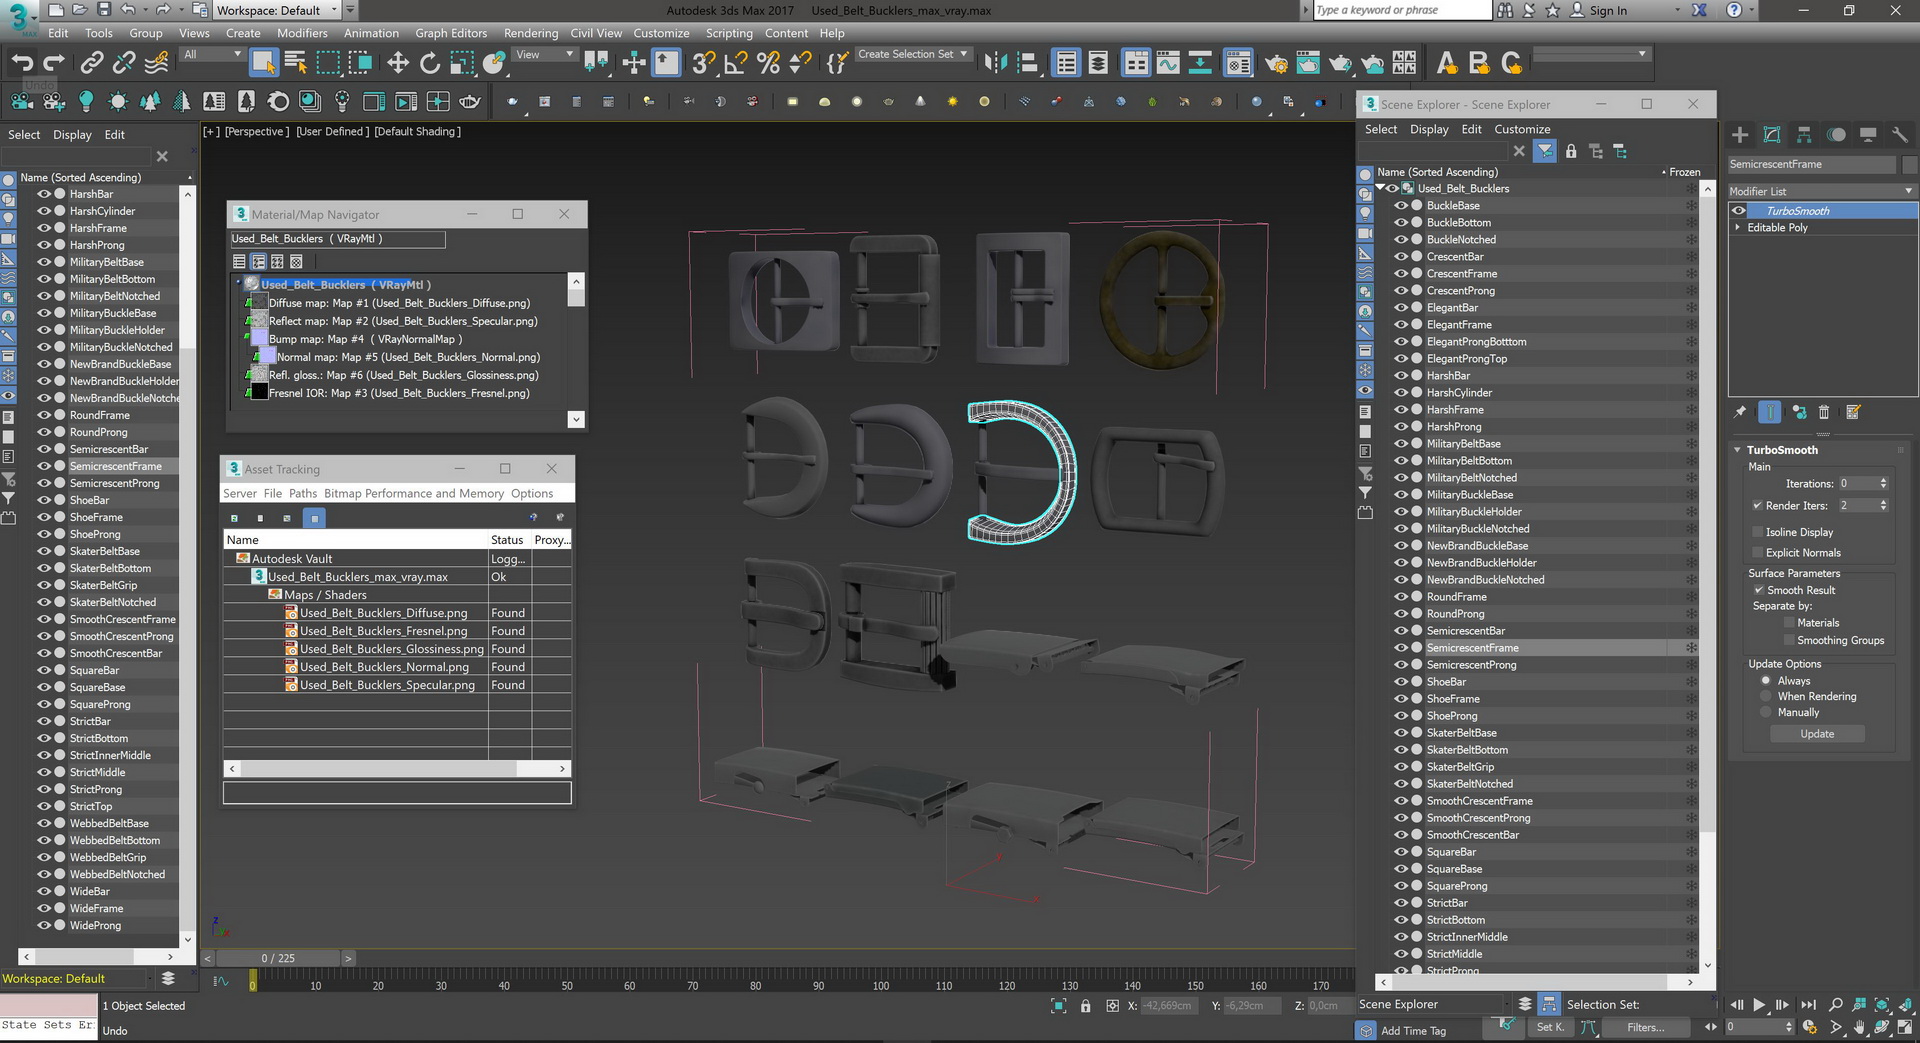Click the Play Animation button

click(1759, 1004)
